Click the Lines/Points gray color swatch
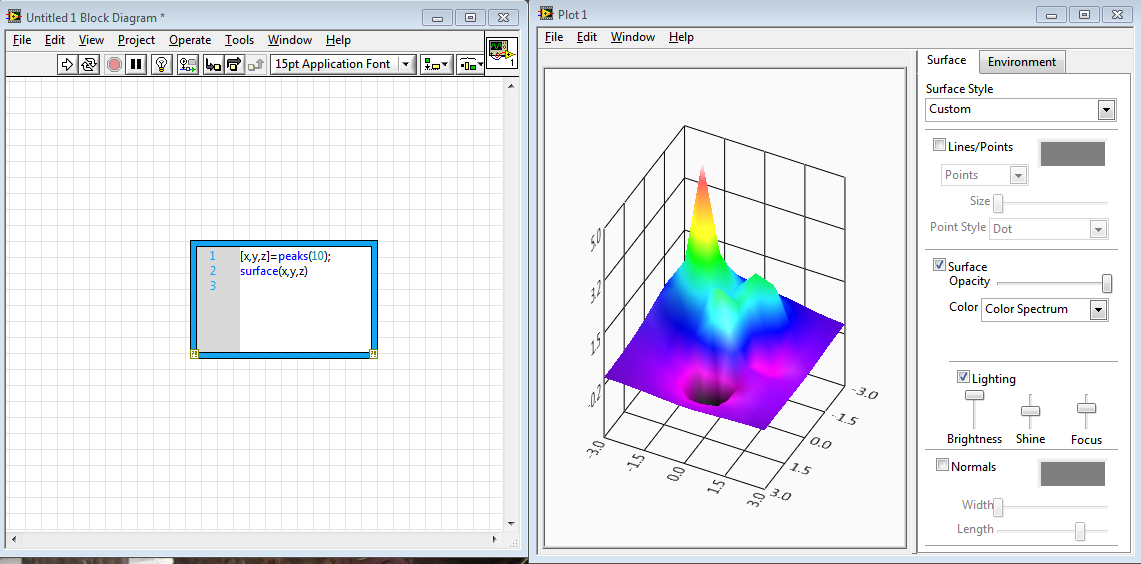Image resolution: width=1141 pixels, height=564 pixels. click(x=1073, y=154)
